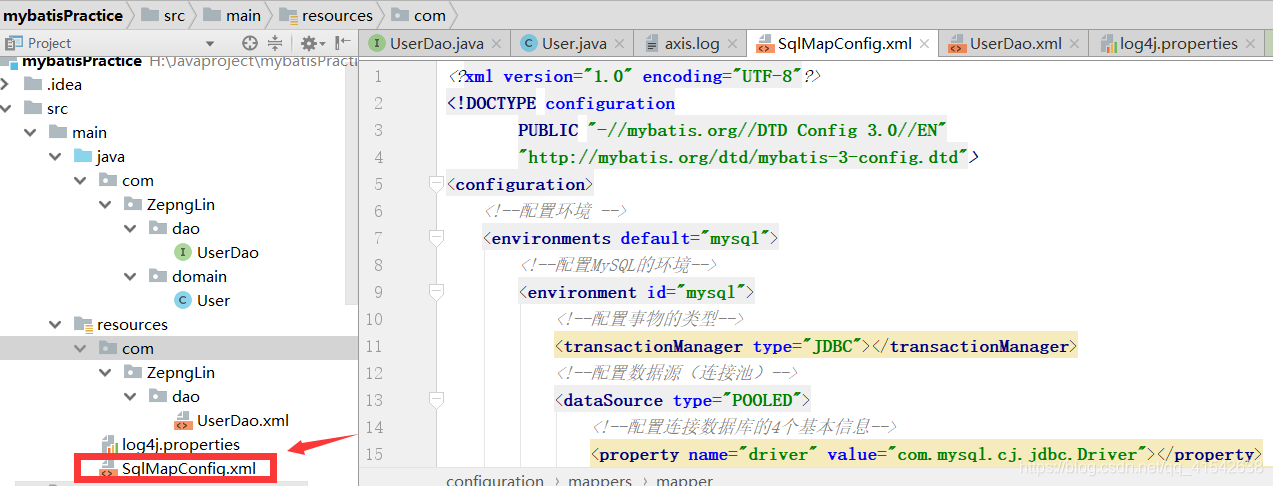The width and height of the screenshot is (1273, 486).
Task: Switch to the User.java tab
Action: [574, 44]
